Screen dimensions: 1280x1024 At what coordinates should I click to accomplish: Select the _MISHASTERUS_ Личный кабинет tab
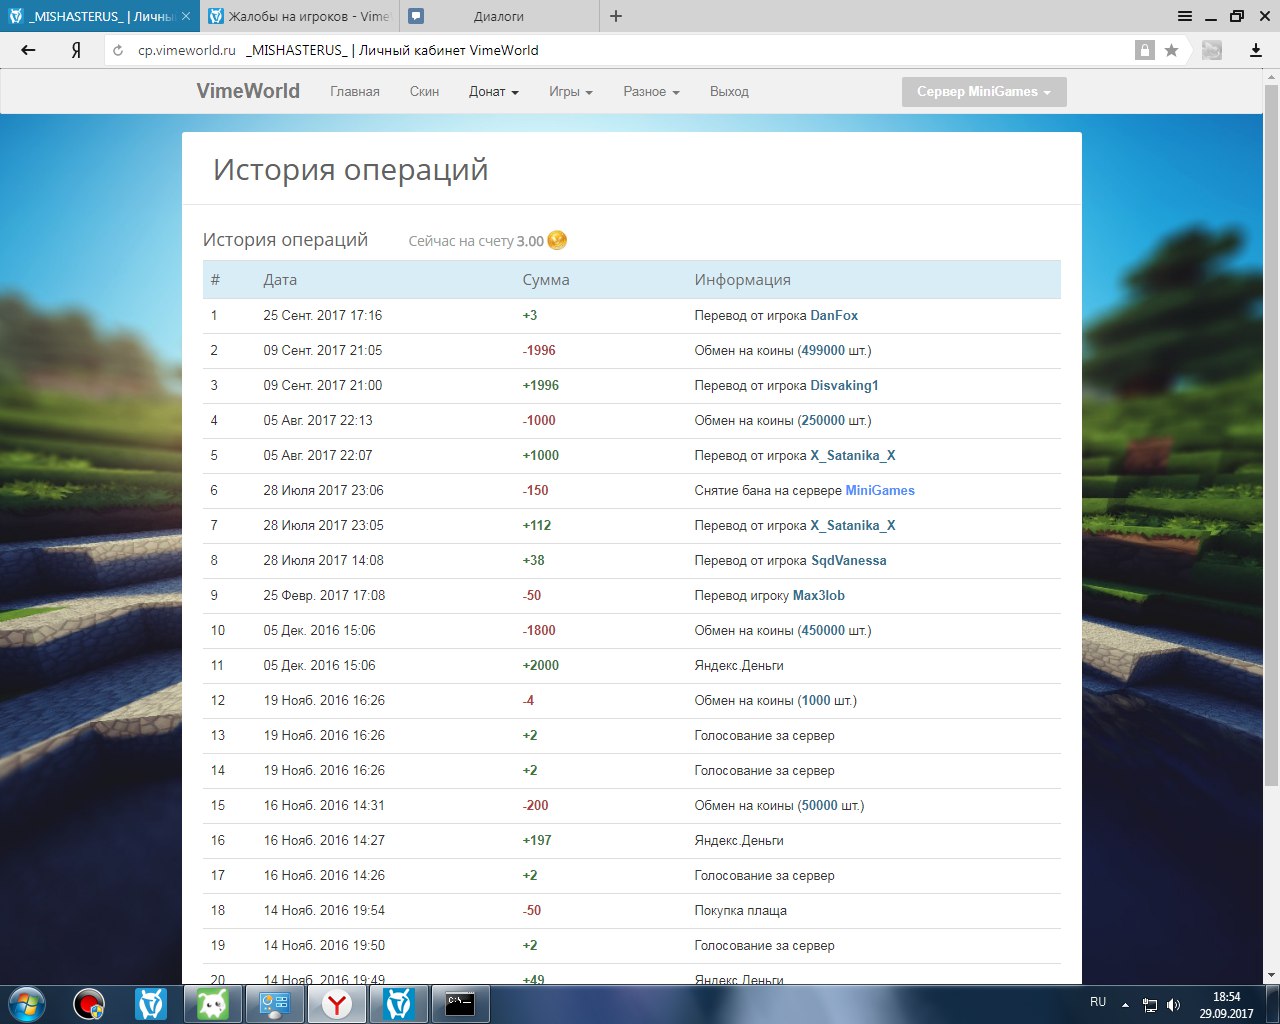(98, 16)
